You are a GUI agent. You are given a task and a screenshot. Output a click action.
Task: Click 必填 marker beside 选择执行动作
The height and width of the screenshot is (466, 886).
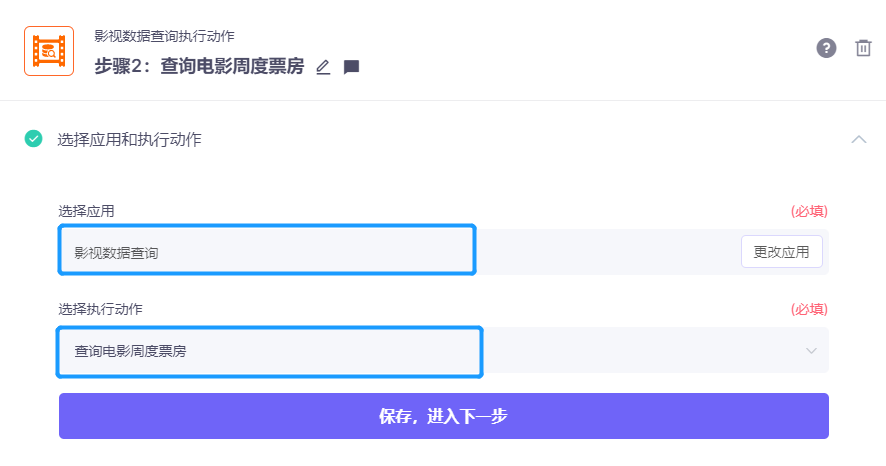pos(809,309)
